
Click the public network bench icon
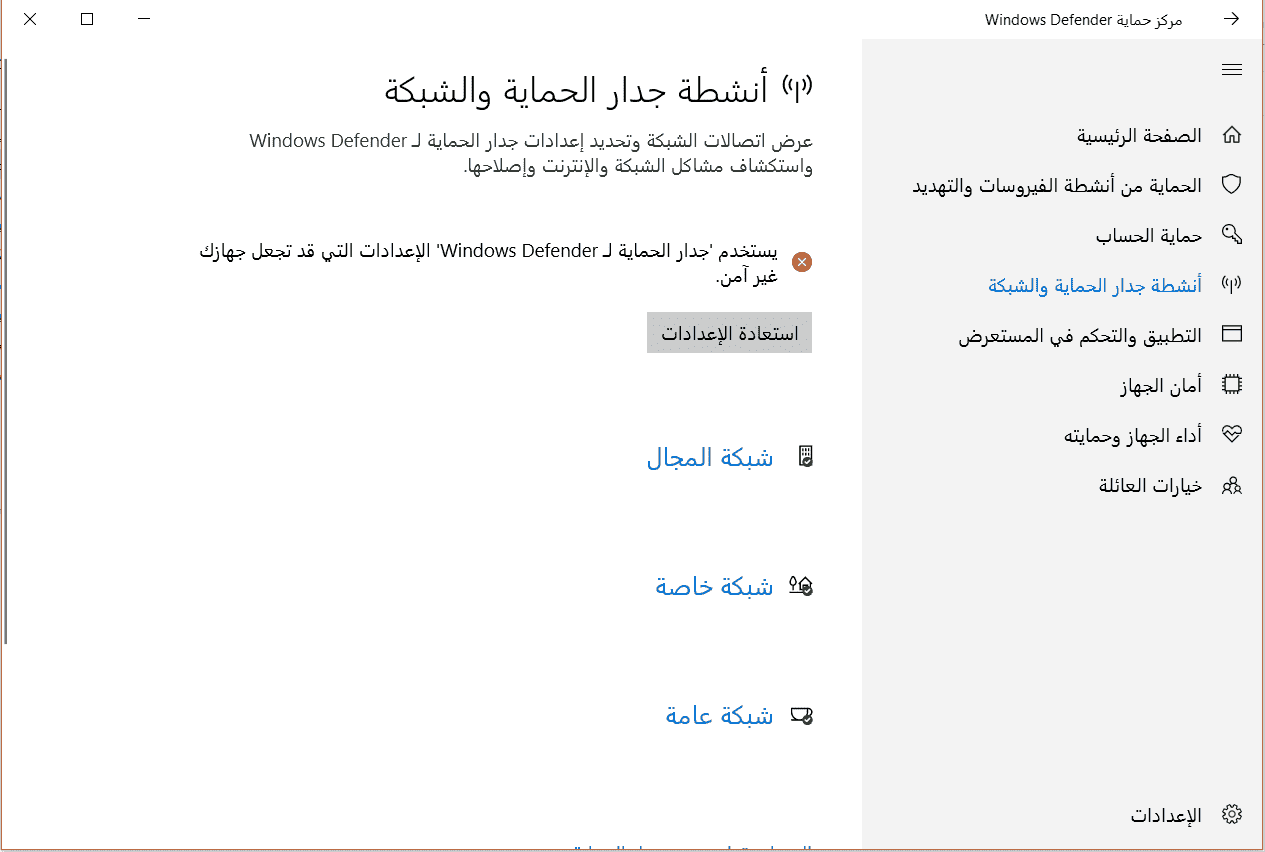[802, 716]
